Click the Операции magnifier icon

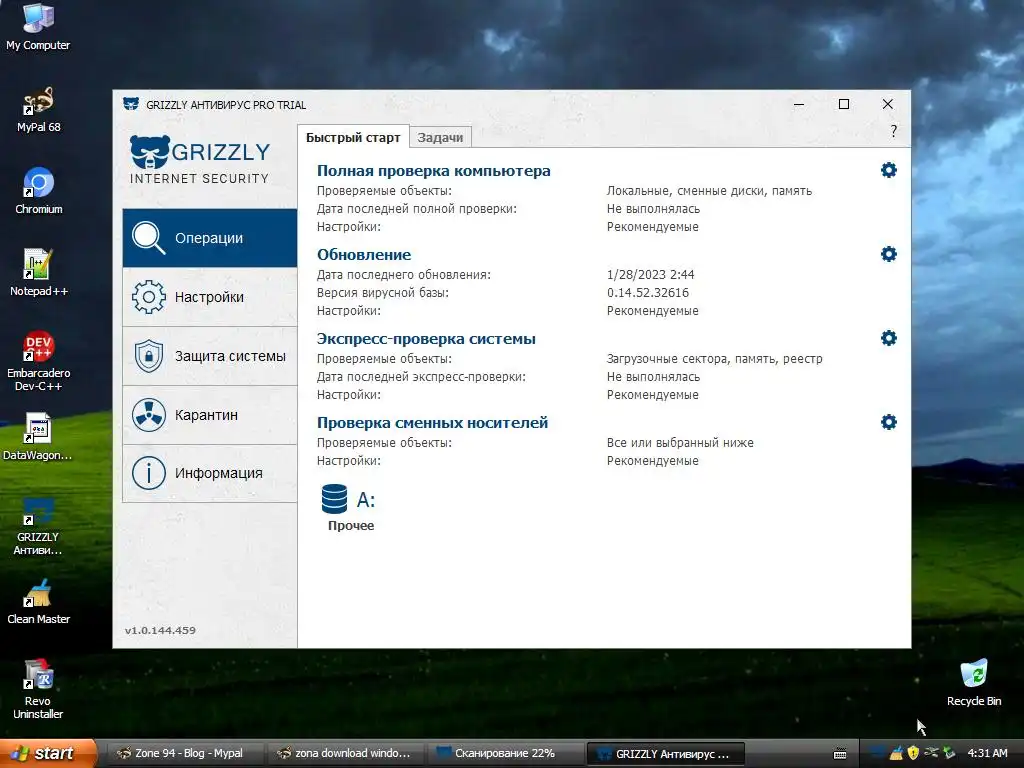tap(148, 238)
